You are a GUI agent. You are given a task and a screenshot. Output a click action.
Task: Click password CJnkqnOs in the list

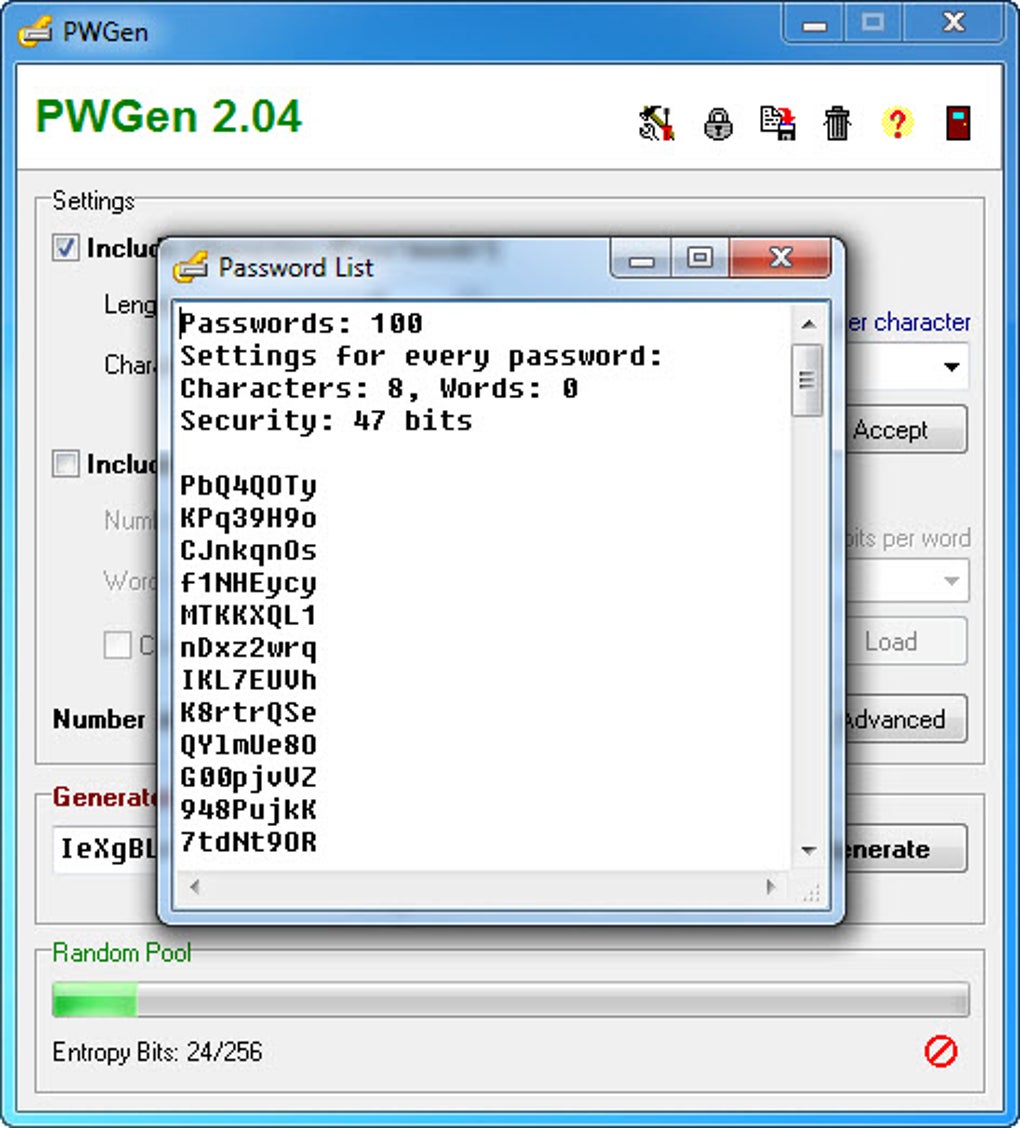(248, 551)
